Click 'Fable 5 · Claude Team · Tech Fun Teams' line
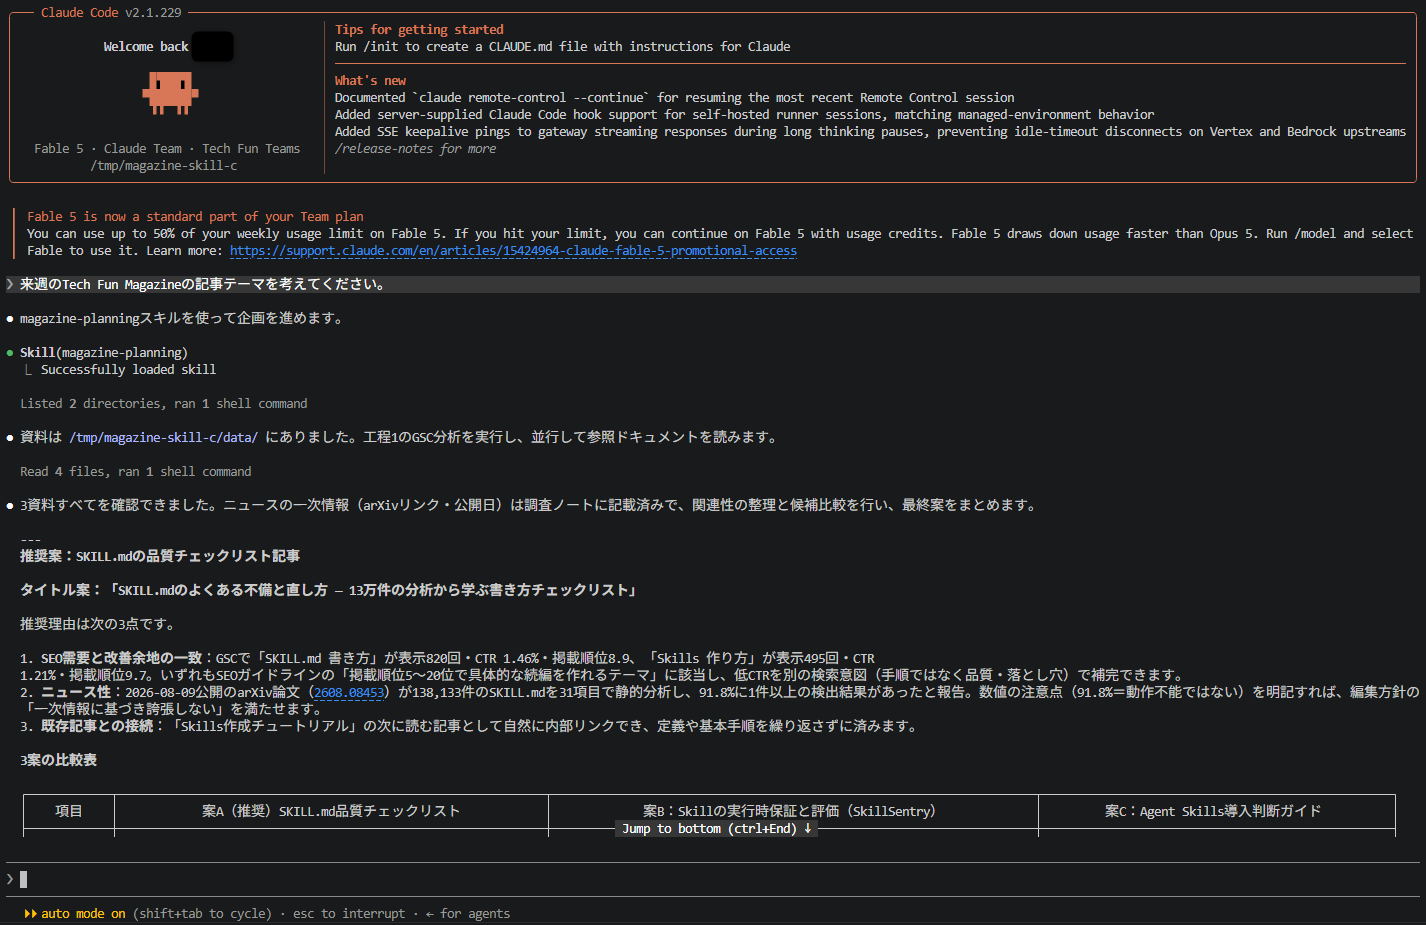The width and height of the screenshot is (1426, 925). [x=167, y=149]
